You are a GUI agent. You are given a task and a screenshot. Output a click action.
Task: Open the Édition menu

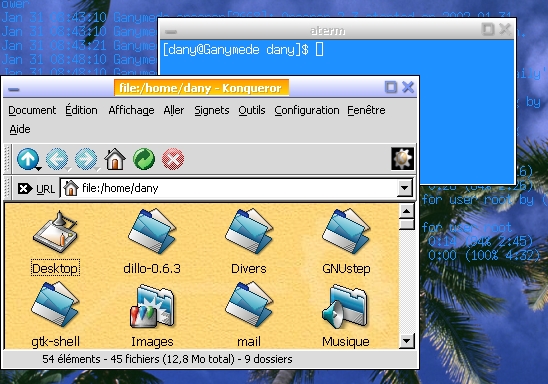pyautogui.click(x=81, y=110)
